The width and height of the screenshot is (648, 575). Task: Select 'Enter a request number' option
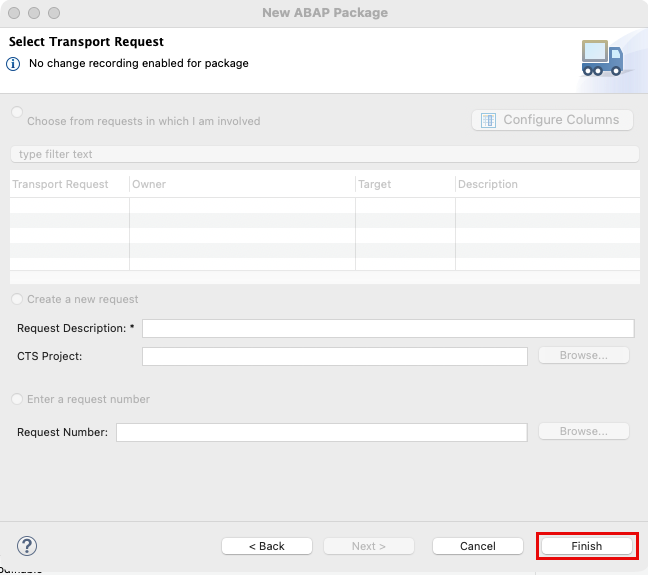pos(17,399)
